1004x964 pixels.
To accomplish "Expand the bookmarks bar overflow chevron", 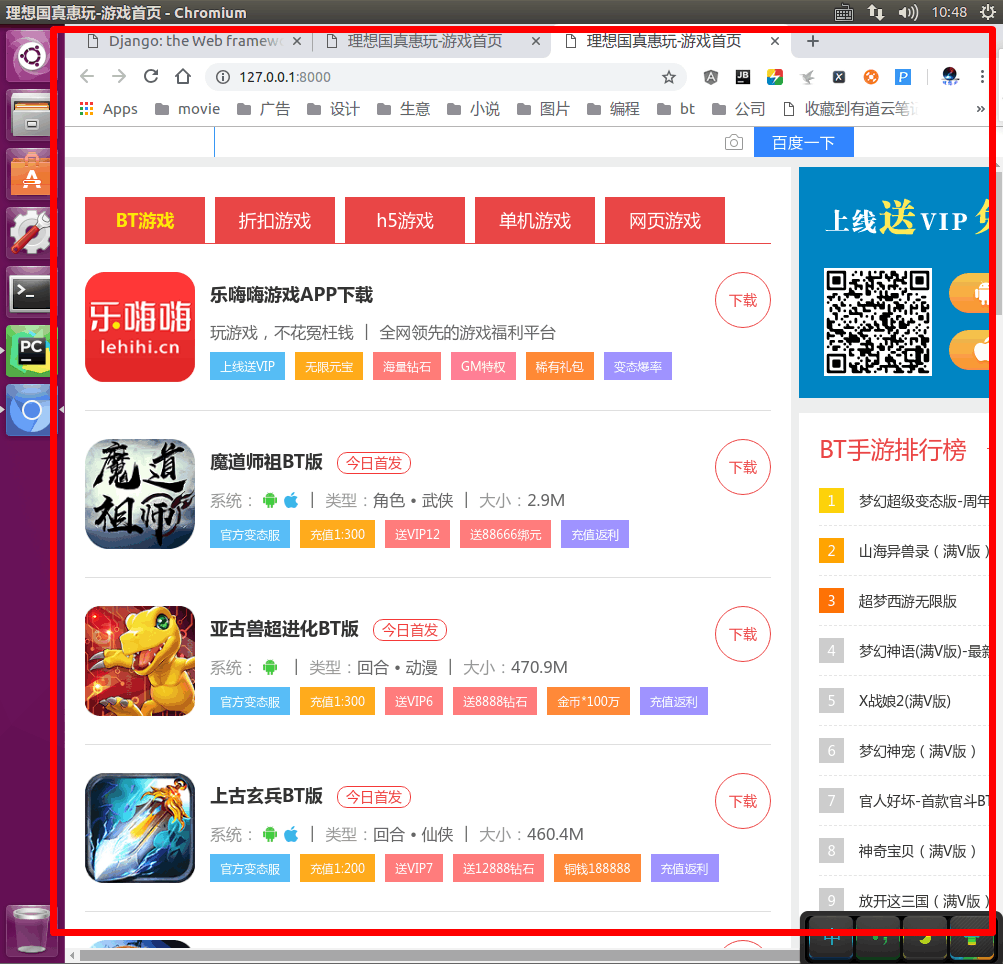I will coord(980,109).
